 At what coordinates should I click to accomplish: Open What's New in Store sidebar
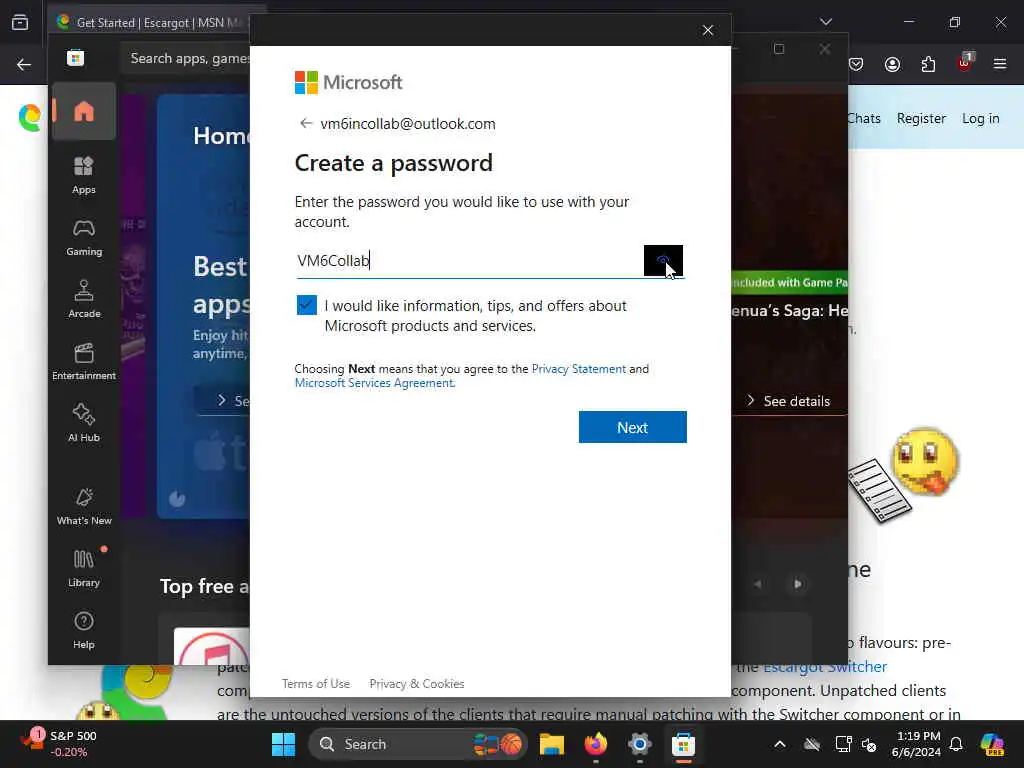(84, 506)
